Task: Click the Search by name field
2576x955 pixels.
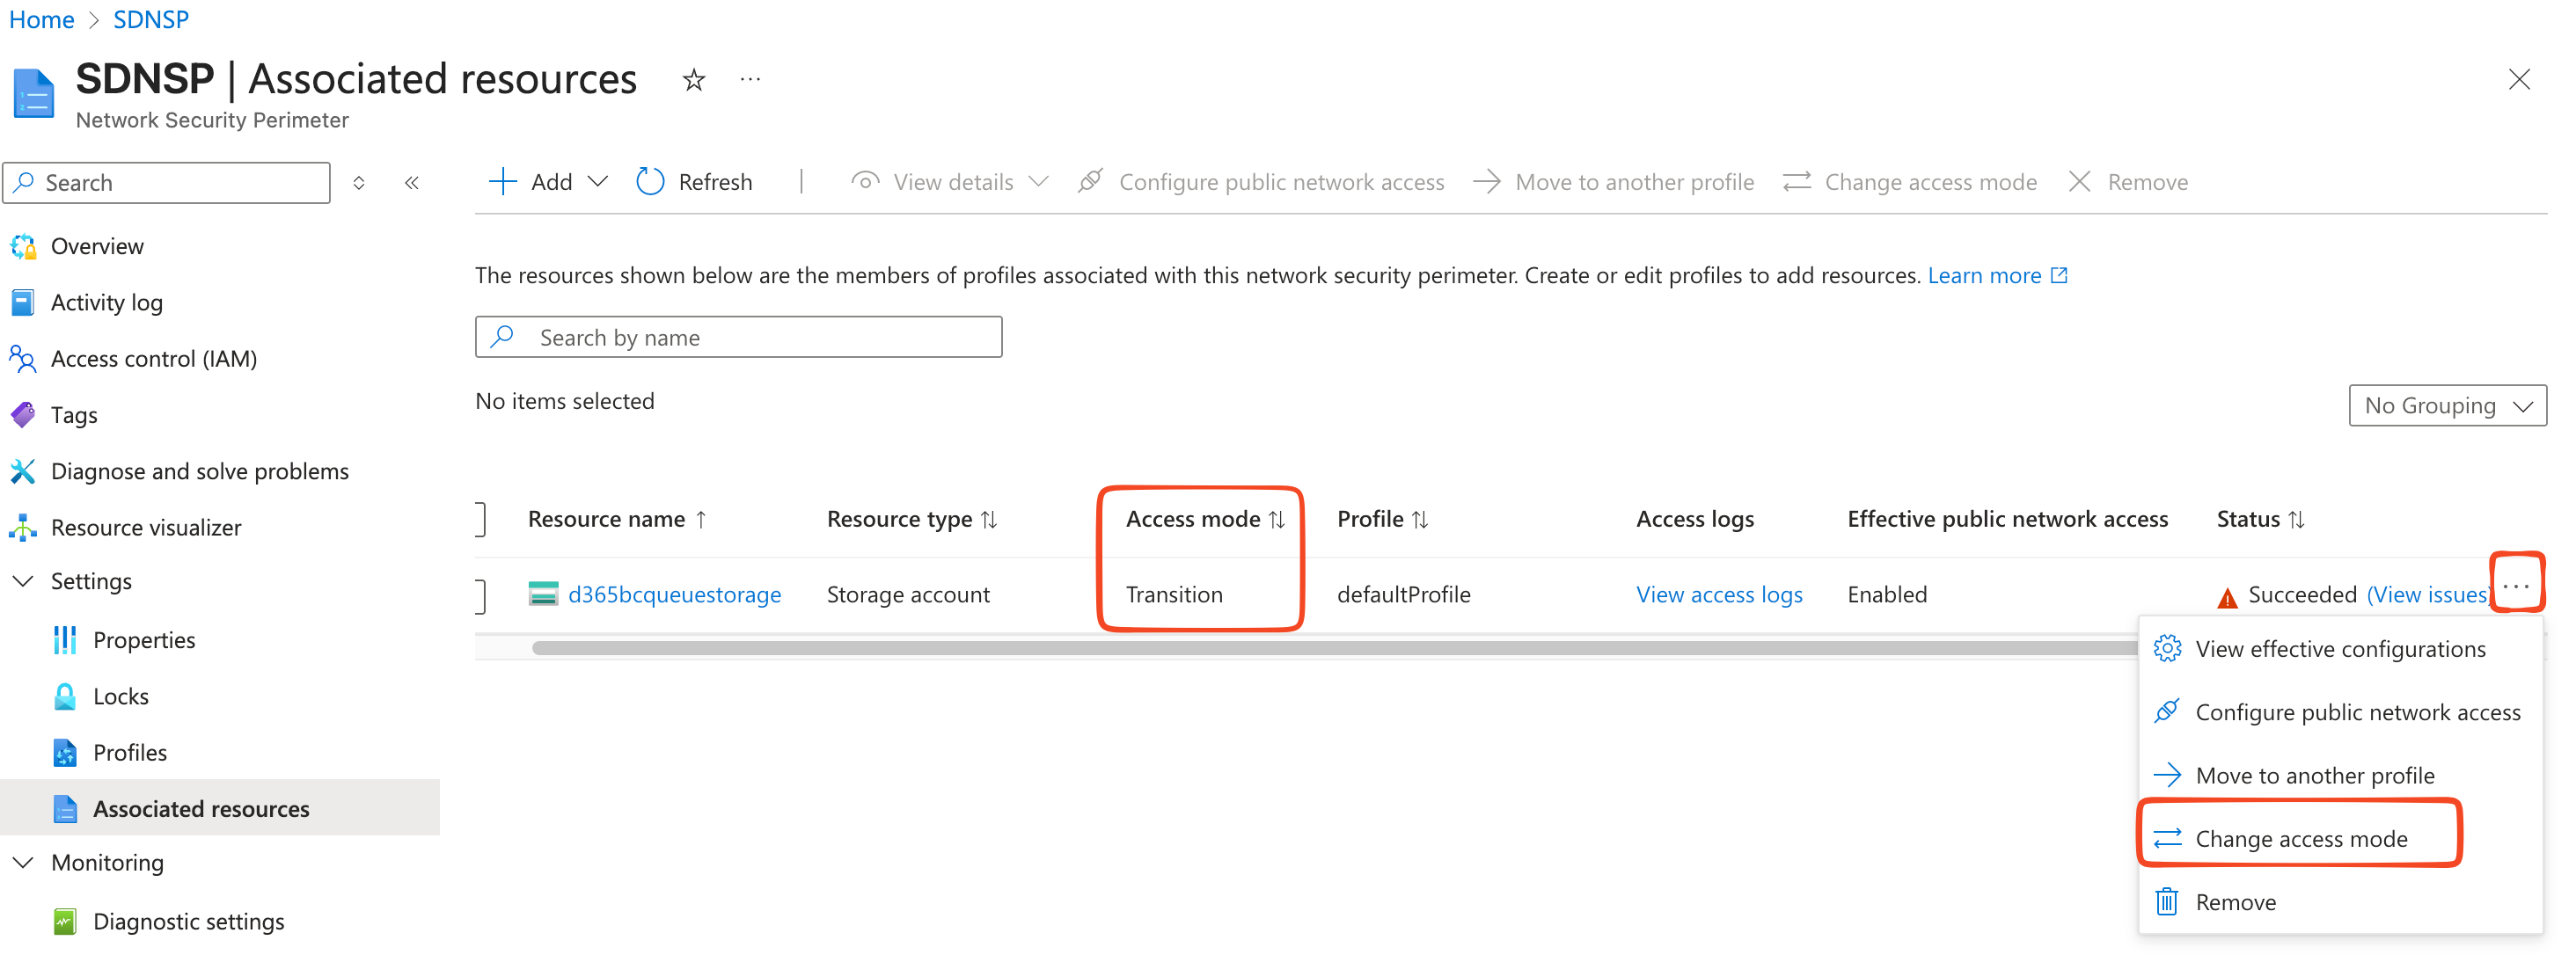Action: coord(738,338)
